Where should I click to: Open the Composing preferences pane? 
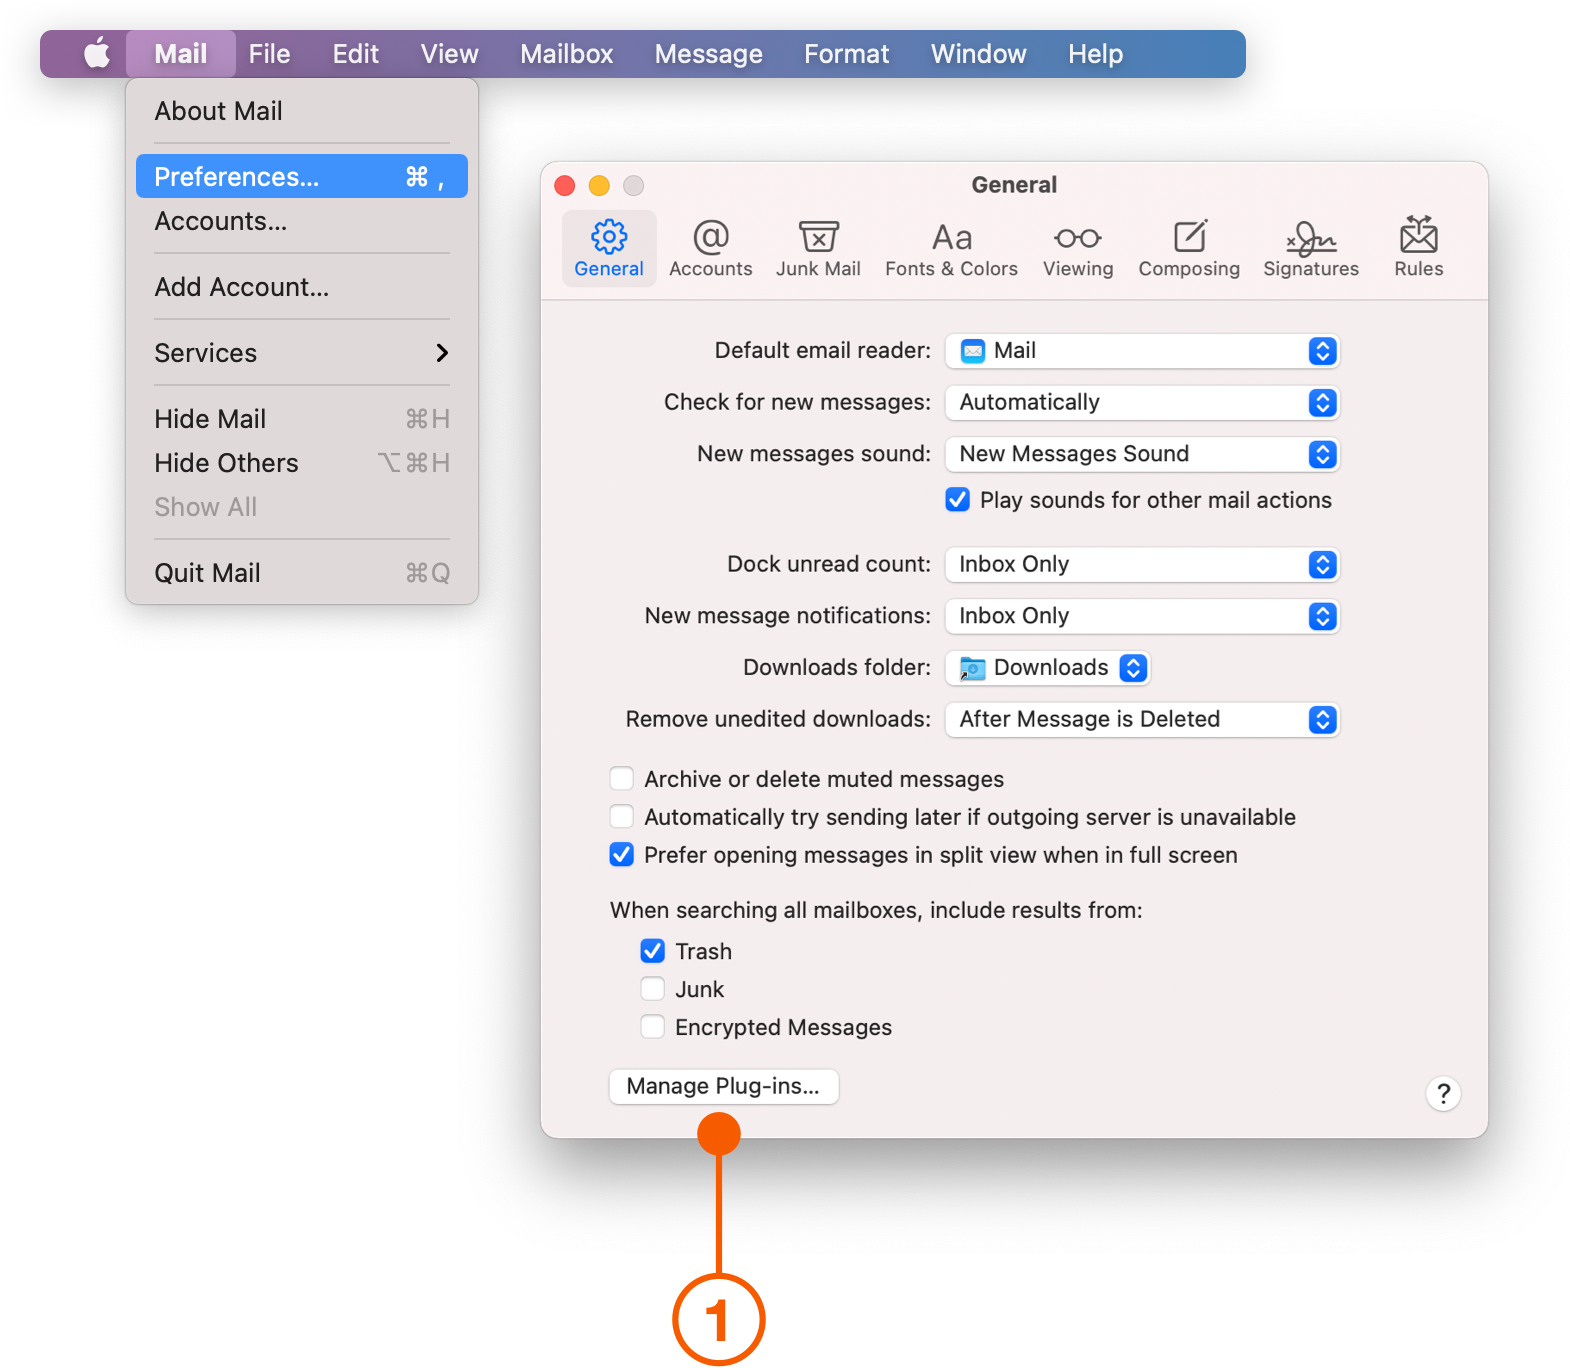coord(1189,248)
